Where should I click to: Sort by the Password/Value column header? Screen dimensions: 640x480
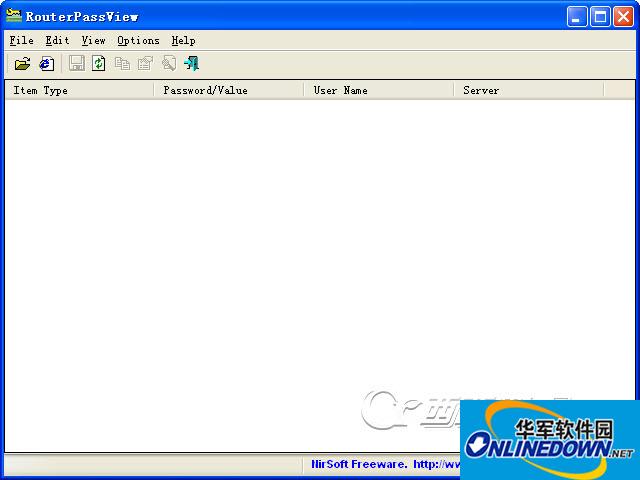pos(229,90)
